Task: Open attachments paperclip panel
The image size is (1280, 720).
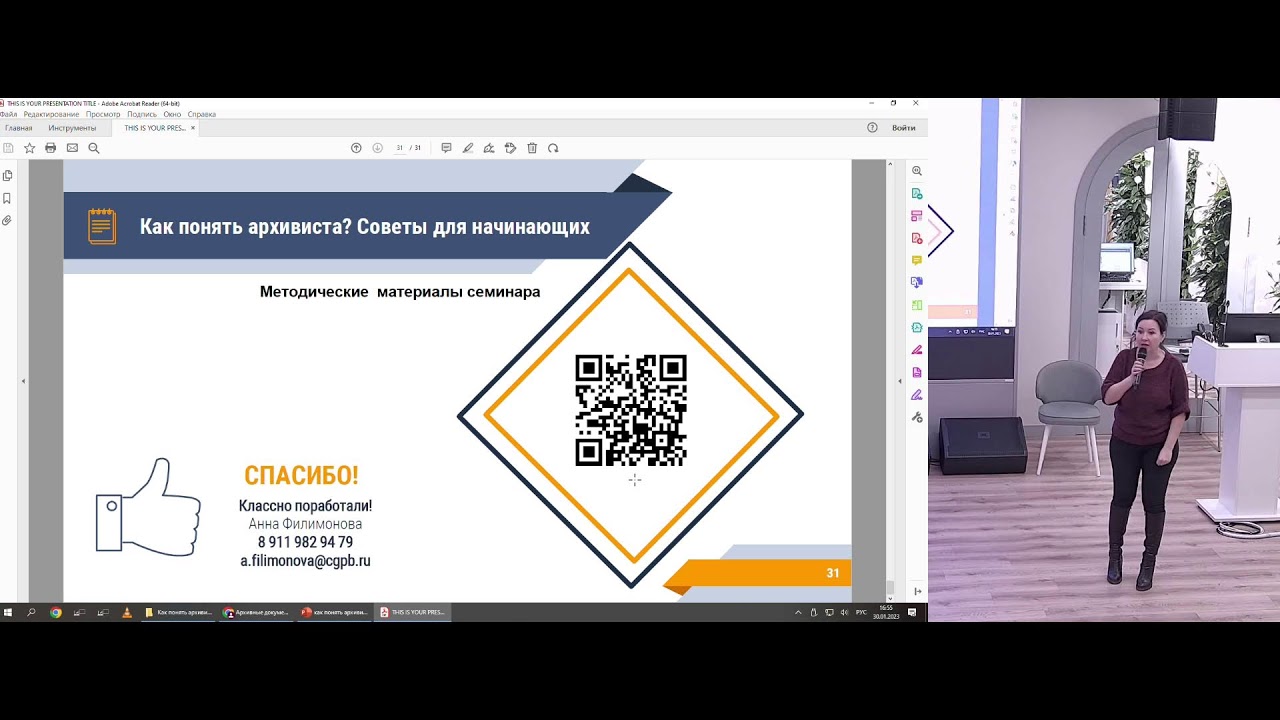Action: coord(7,220)
